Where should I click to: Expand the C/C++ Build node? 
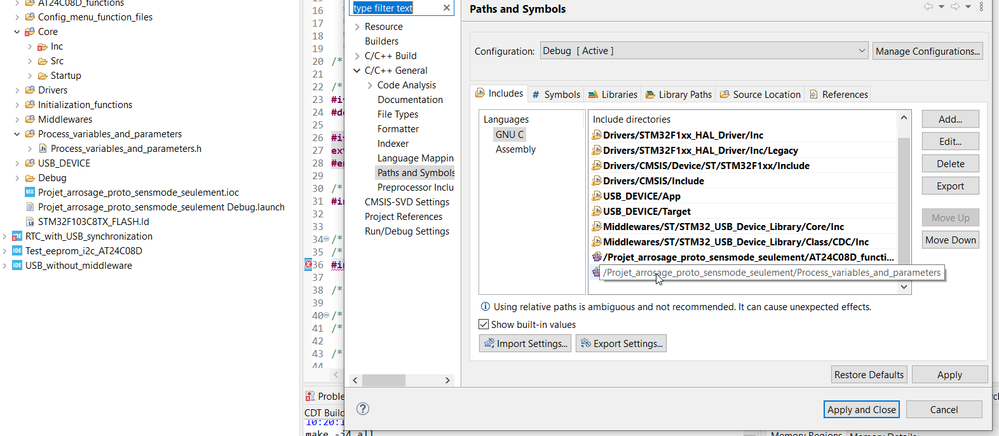click(x=357, y=56)
